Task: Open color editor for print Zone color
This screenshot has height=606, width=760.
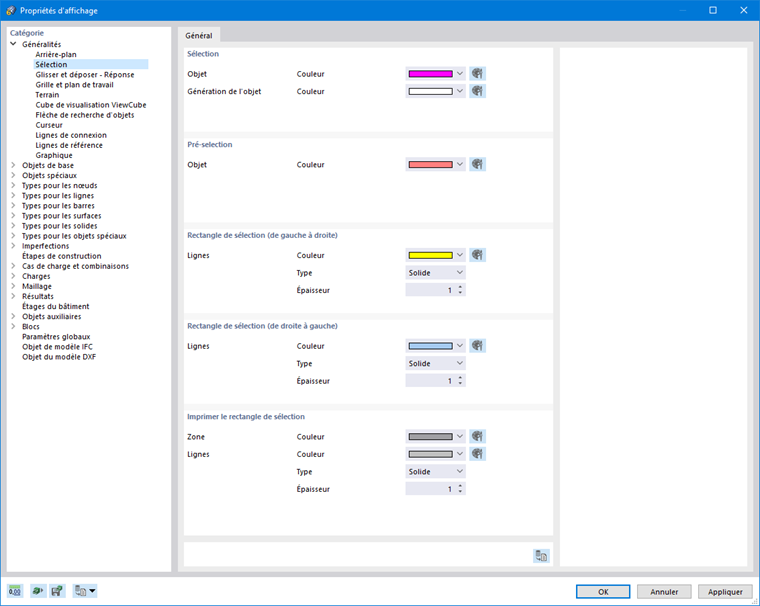Action: point(477,436)
